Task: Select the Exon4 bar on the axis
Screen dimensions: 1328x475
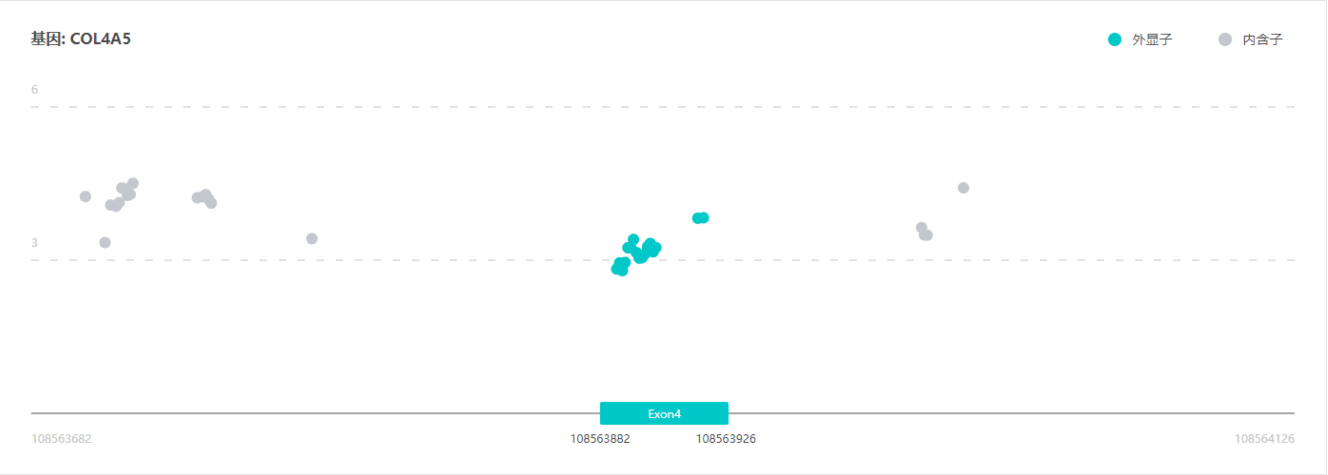Action: [664, 413]
